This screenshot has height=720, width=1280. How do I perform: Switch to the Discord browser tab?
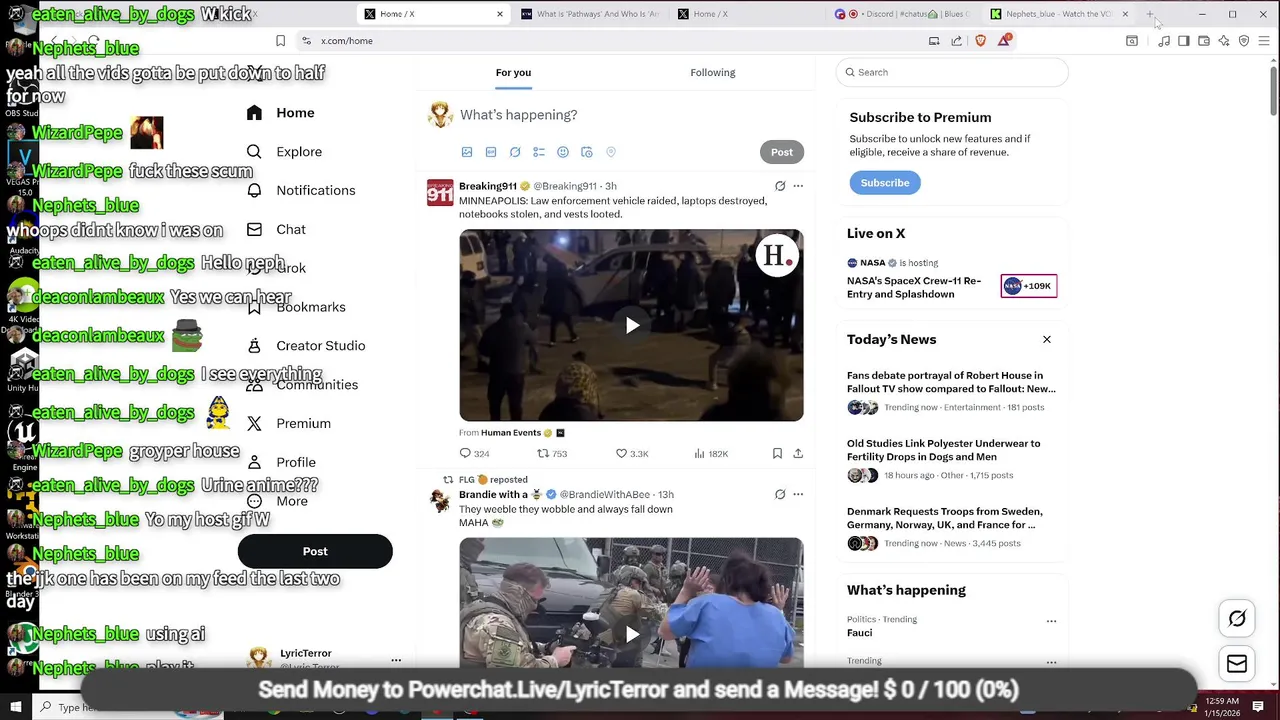pos(903,14)
